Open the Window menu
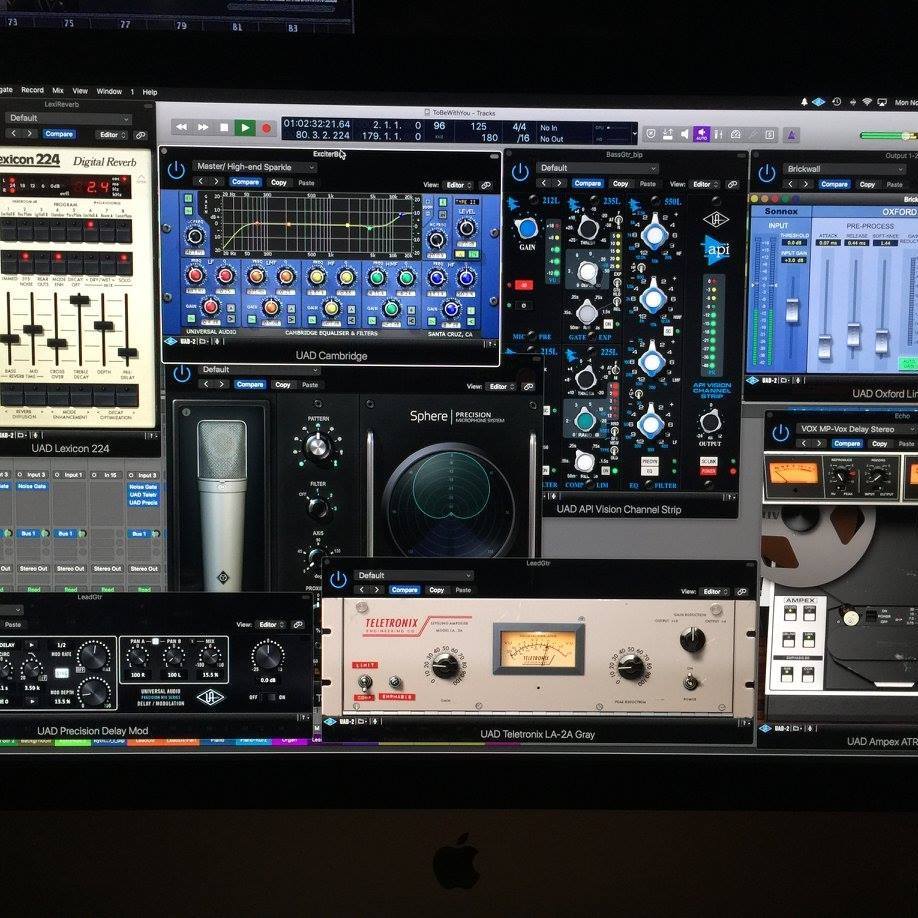The width and height of the screenshot is (918, 918). [109, 91]
